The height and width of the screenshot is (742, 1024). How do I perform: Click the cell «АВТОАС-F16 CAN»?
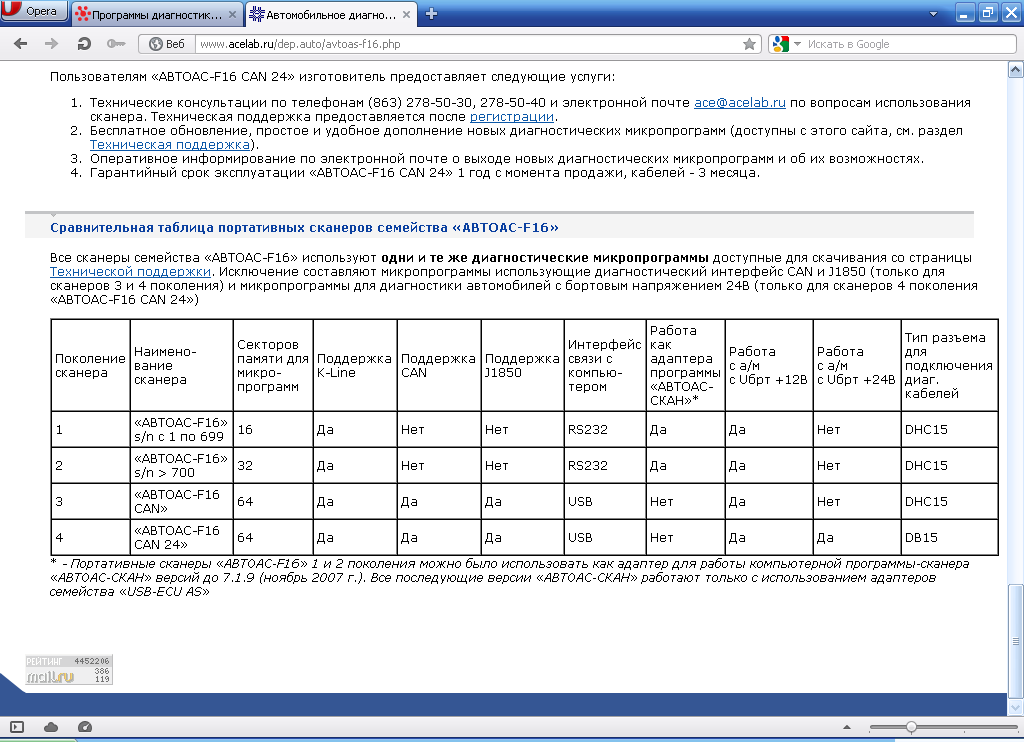(181, 502)
